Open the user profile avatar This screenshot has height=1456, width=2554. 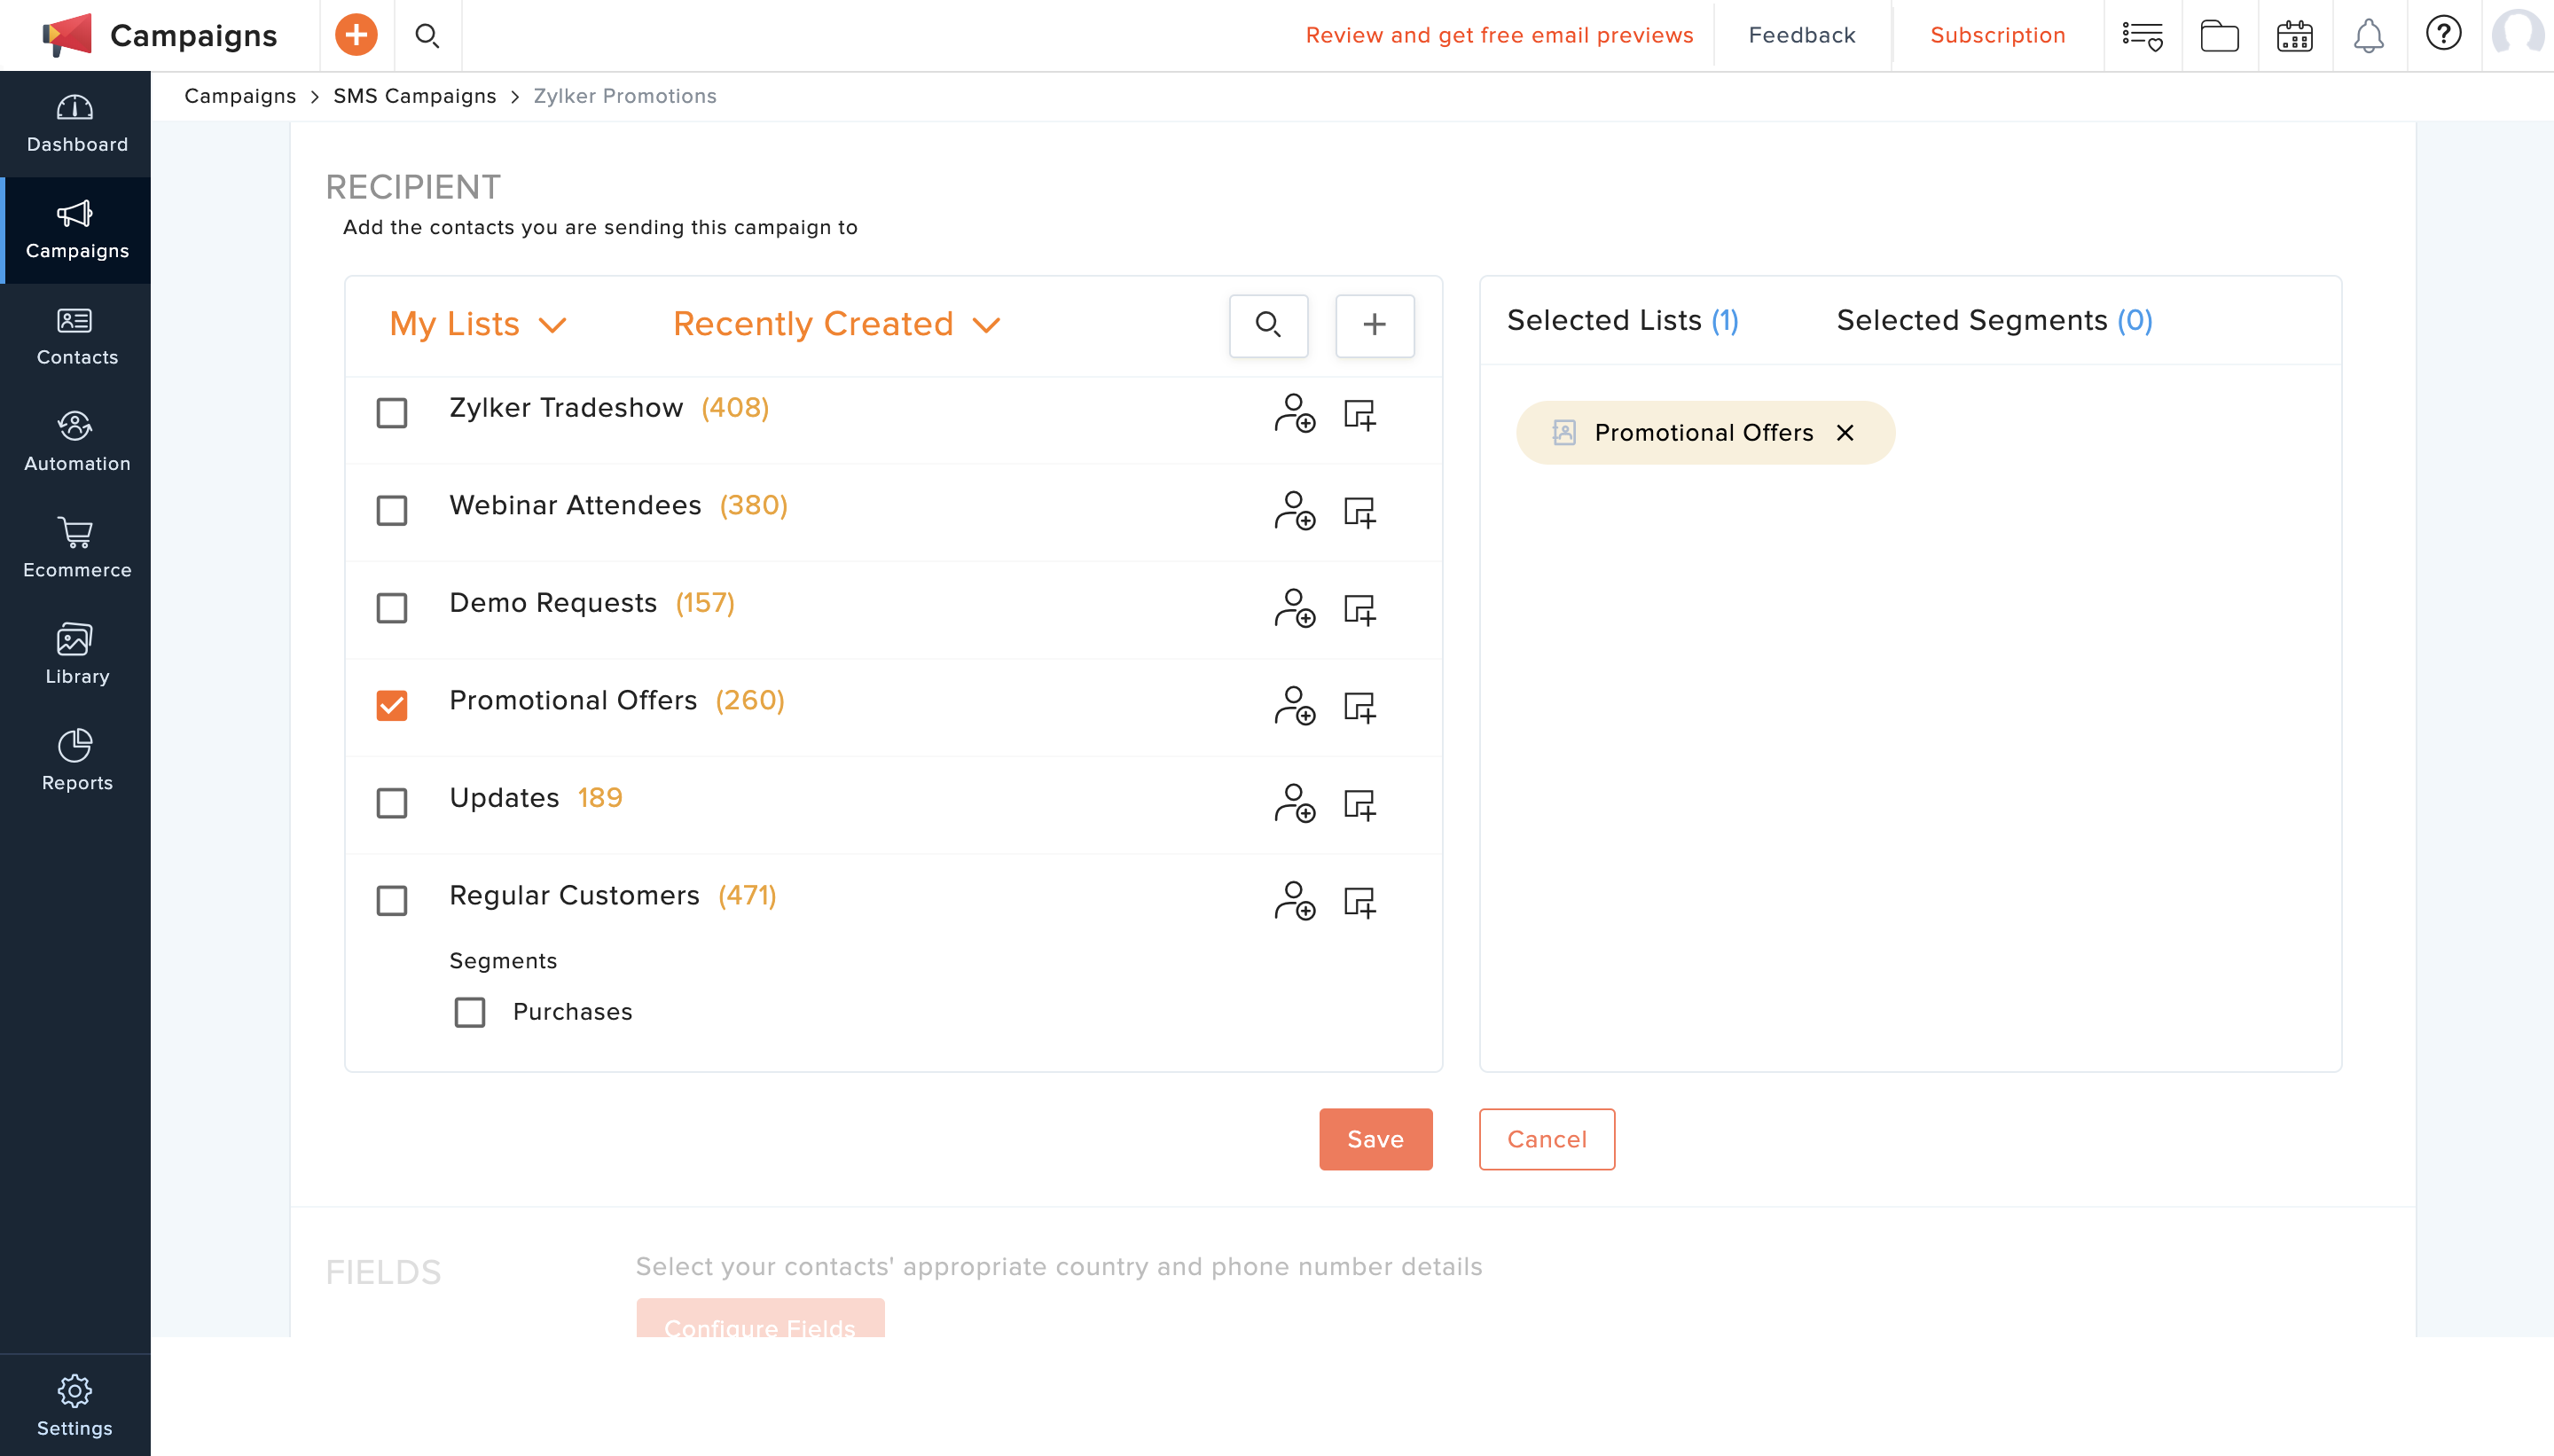2518,34
